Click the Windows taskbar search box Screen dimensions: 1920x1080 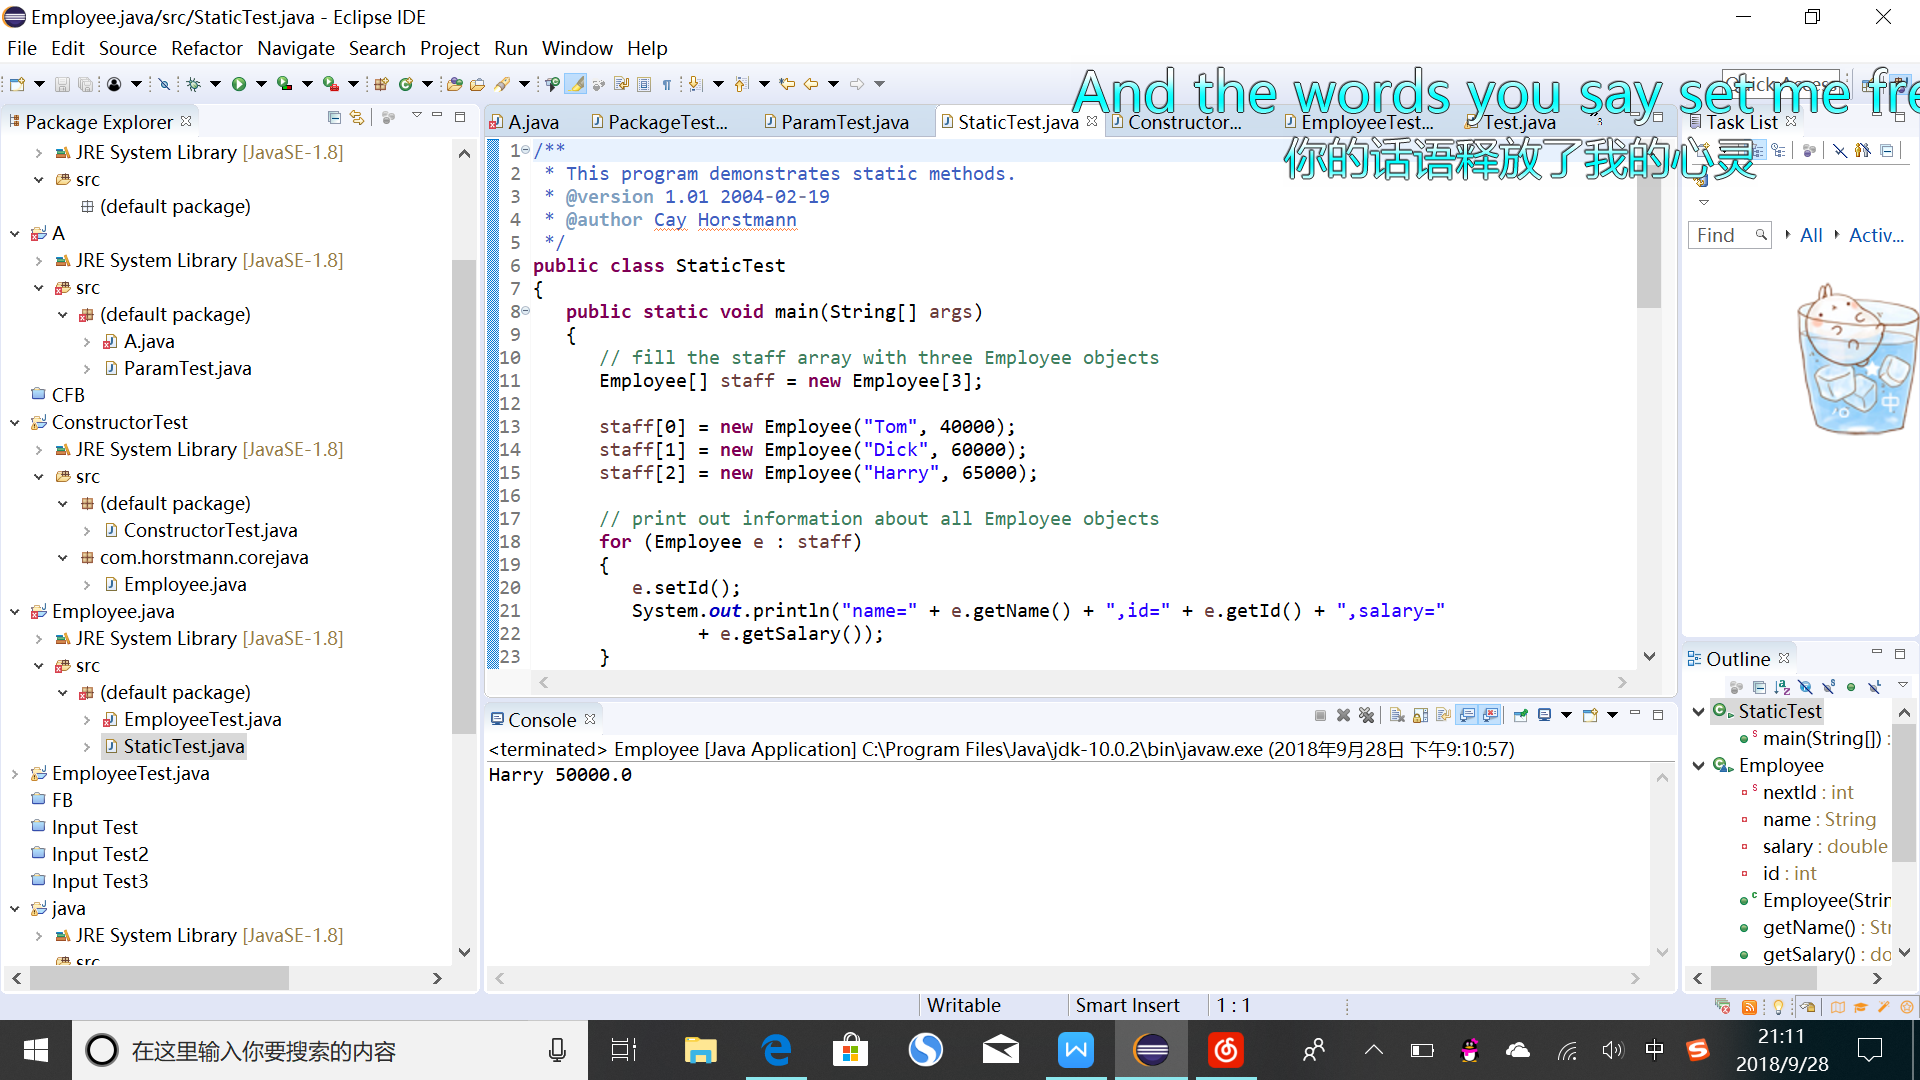click(x=330, y=1050)
